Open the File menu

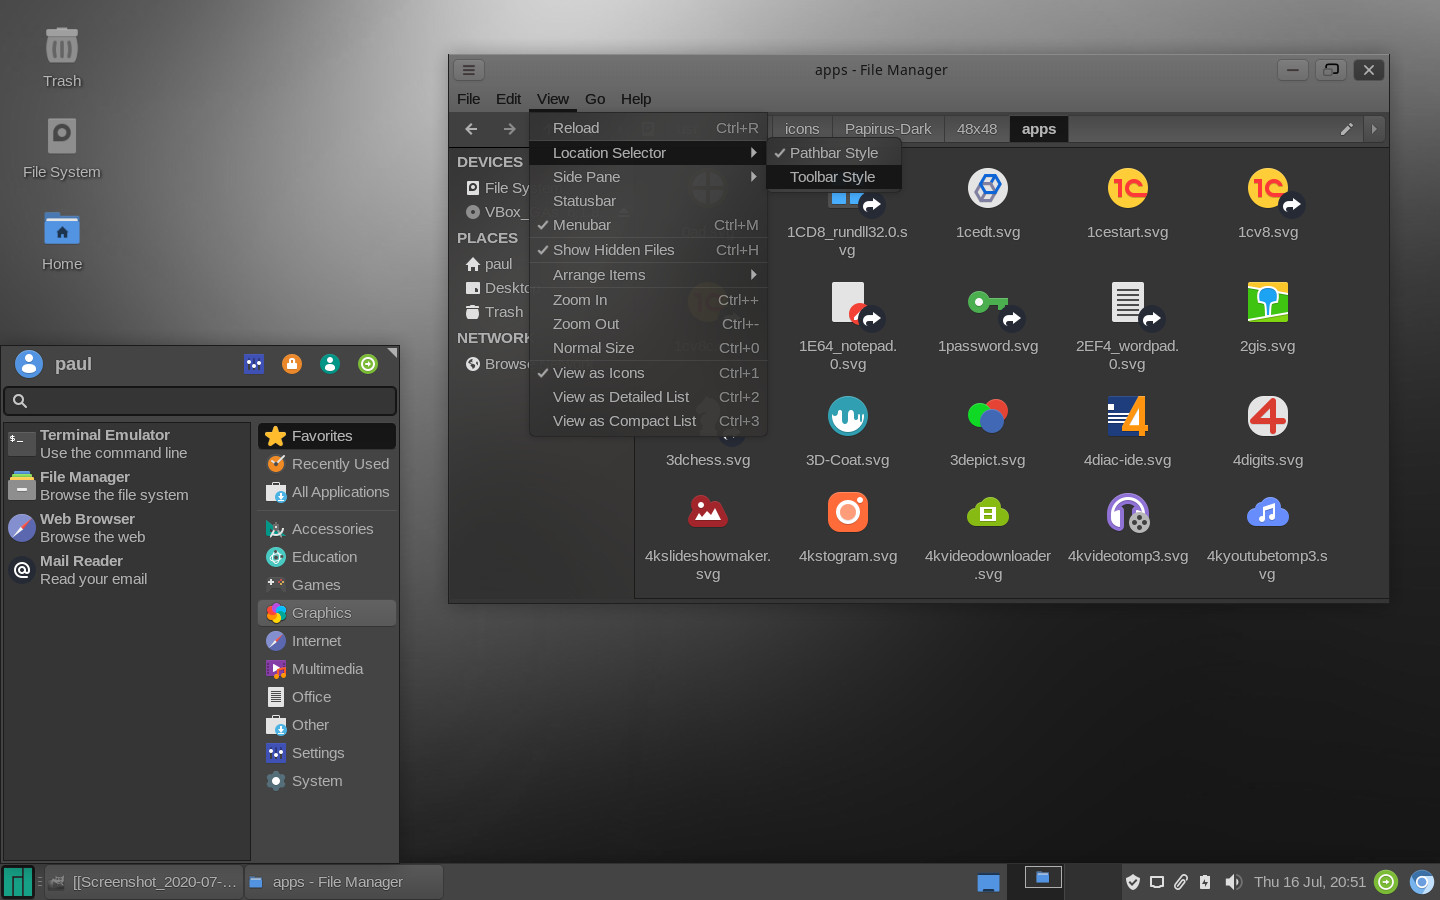(469, 99)
